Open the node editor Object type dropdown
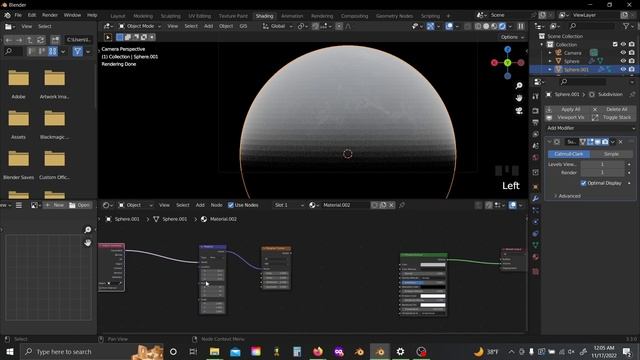 [x=136, y=205]
